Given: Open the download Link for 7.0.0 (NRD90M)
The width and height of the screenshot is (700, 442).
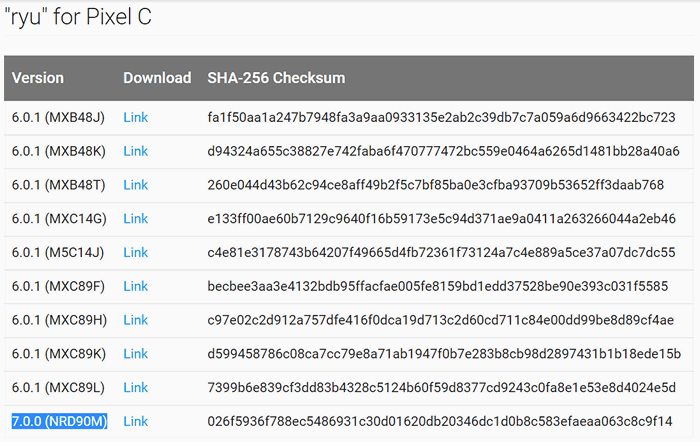Looking at the screenshot, I should coord(135,421).
